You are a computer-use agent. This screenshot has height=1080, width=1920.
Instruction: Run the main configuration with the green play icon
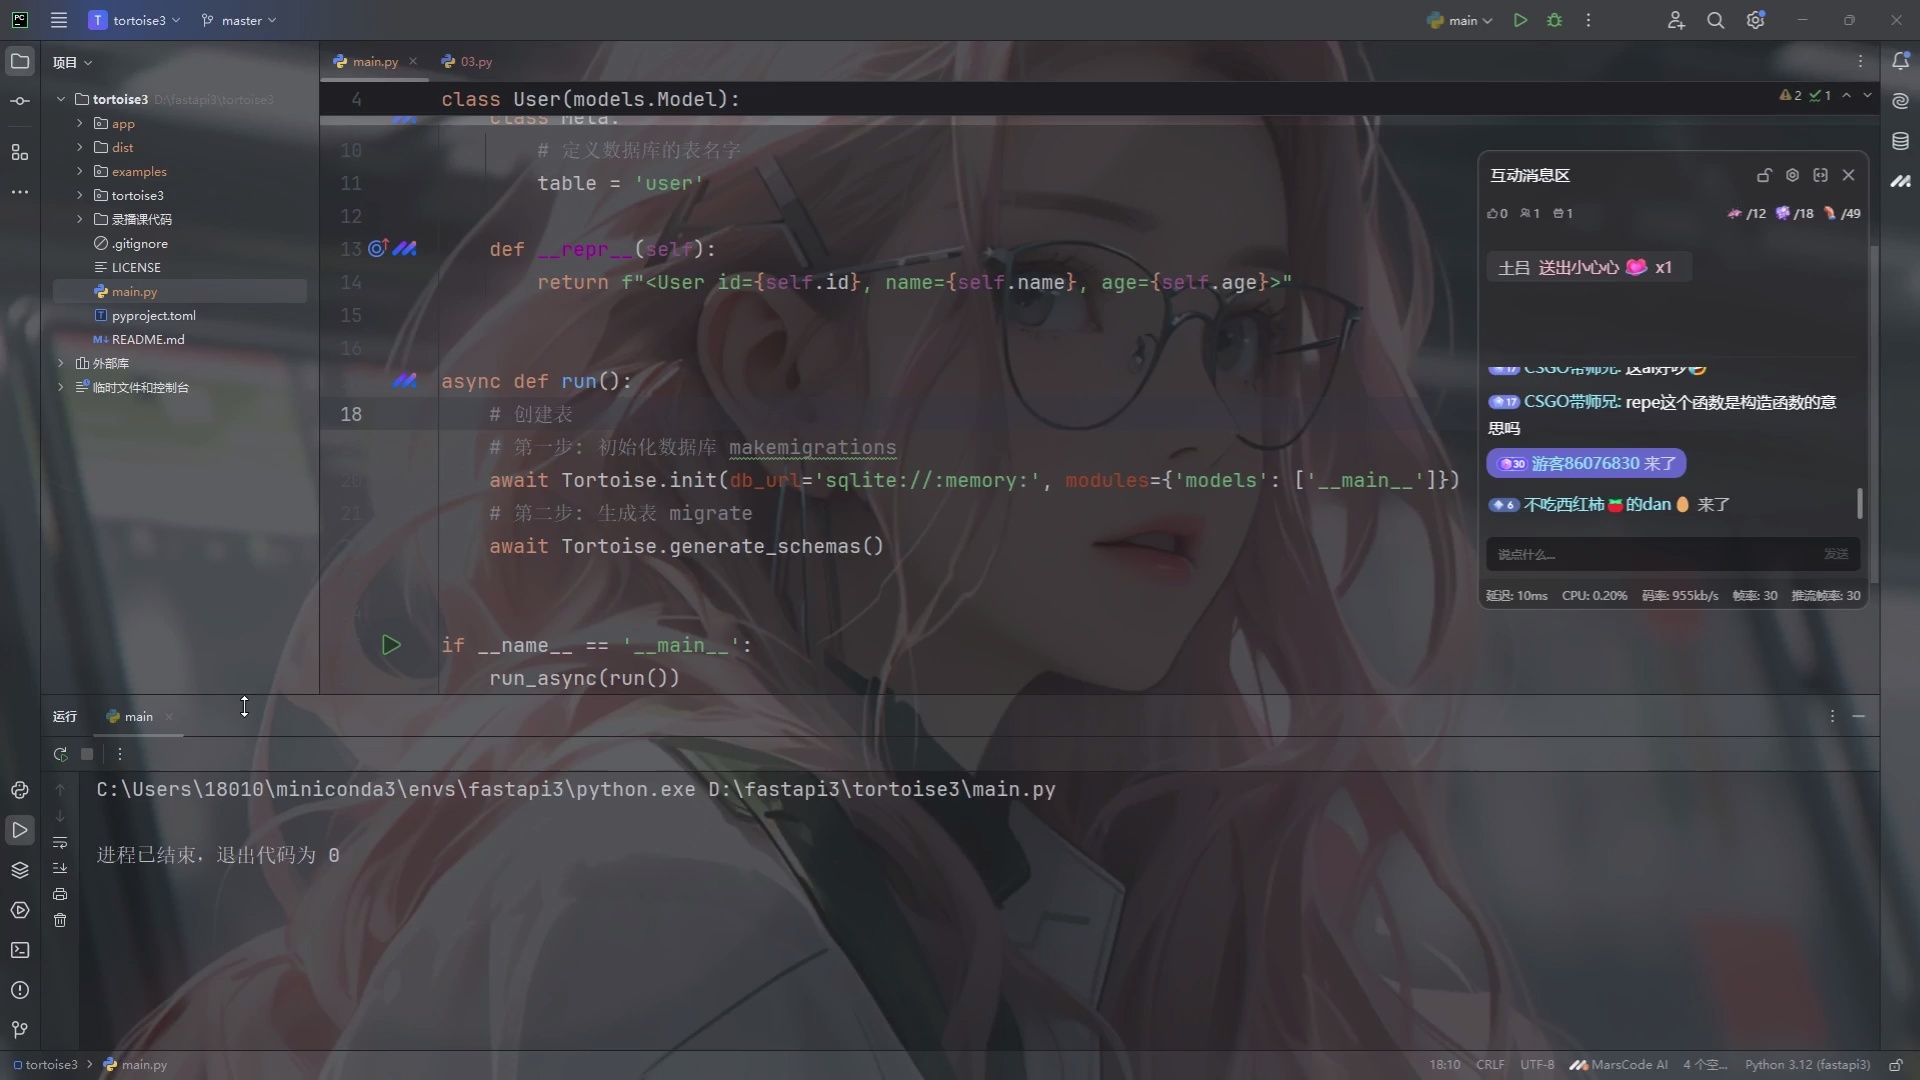pos(1520,20)
